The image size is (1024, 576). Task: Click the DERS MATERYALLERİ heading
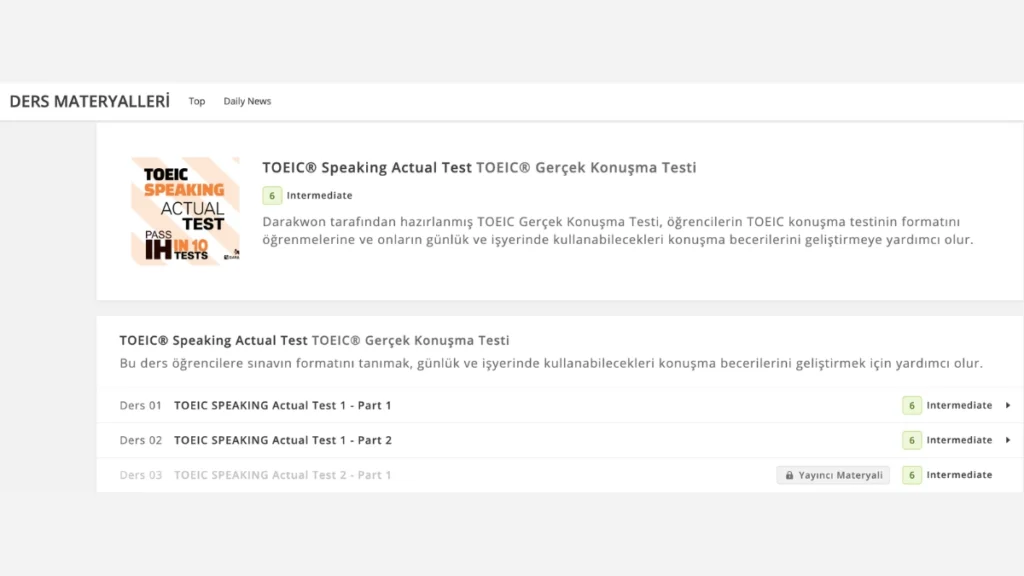click(89, 101)
